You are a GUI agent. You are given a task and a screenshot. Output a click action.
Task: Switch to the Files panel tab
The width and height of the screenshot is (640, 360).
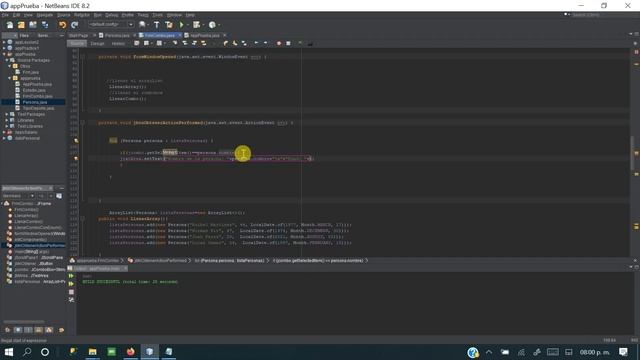(x=24, y=36)
